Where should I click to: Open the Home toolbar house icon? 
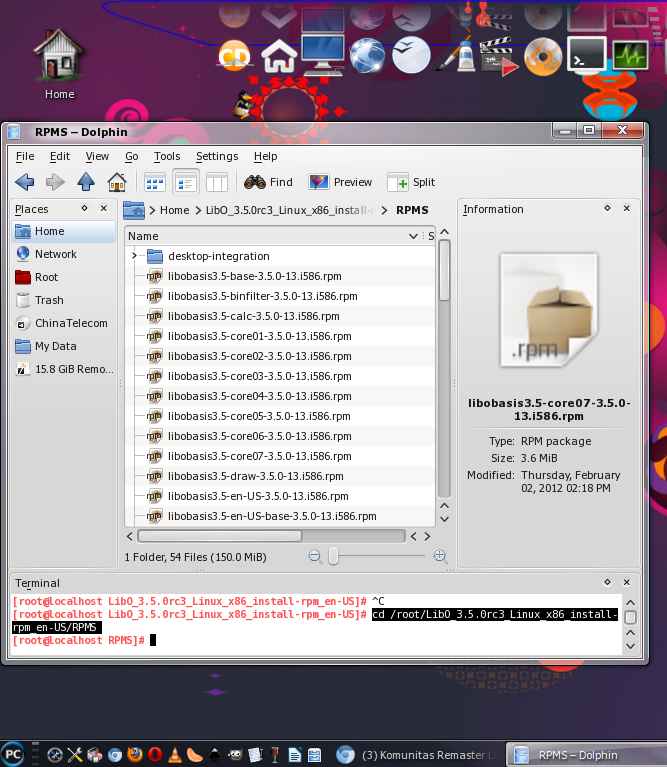point(117,182)
